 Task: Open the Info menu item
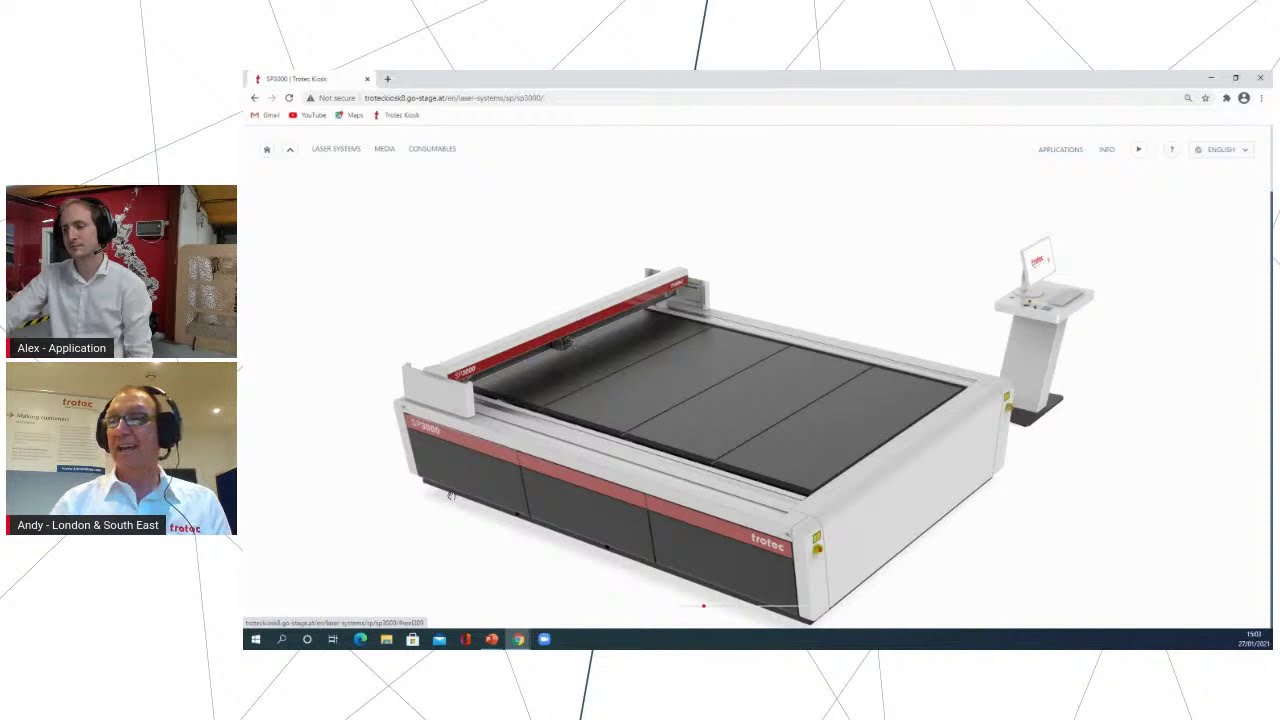pyautogui.click(x=1107, y=149)
